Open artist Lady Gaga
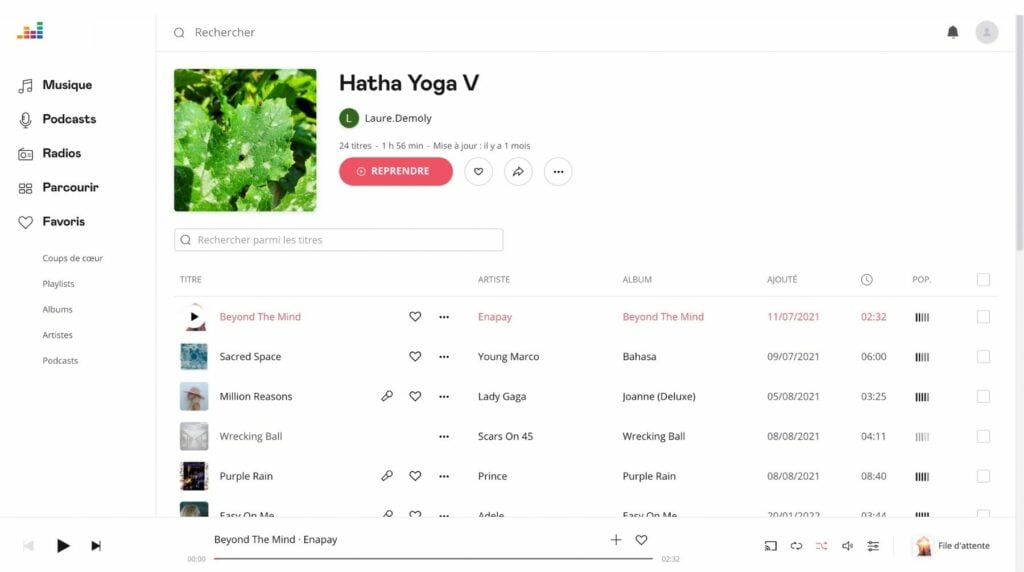The width and height of the screenshot is (1024, 572). point(502,396)
